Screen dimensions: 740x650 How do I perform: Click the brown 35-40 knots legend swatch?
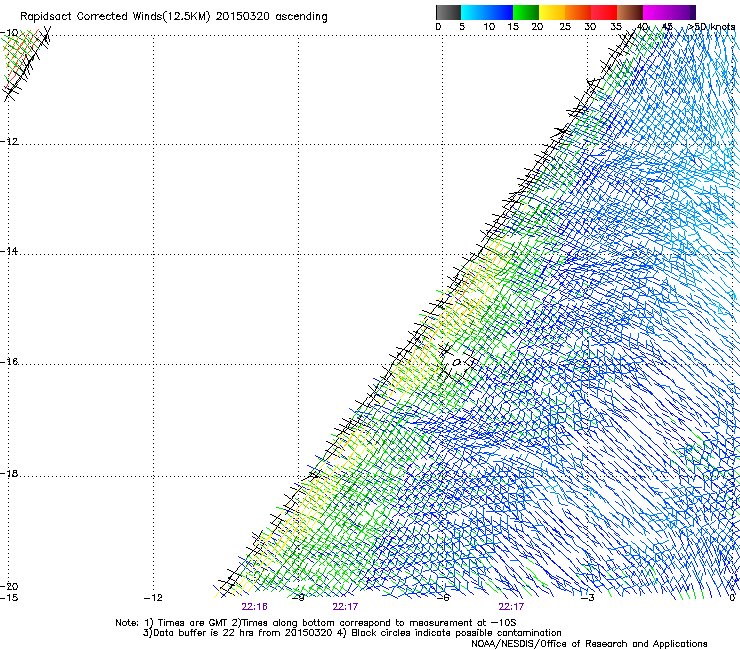tap(630, 12)
